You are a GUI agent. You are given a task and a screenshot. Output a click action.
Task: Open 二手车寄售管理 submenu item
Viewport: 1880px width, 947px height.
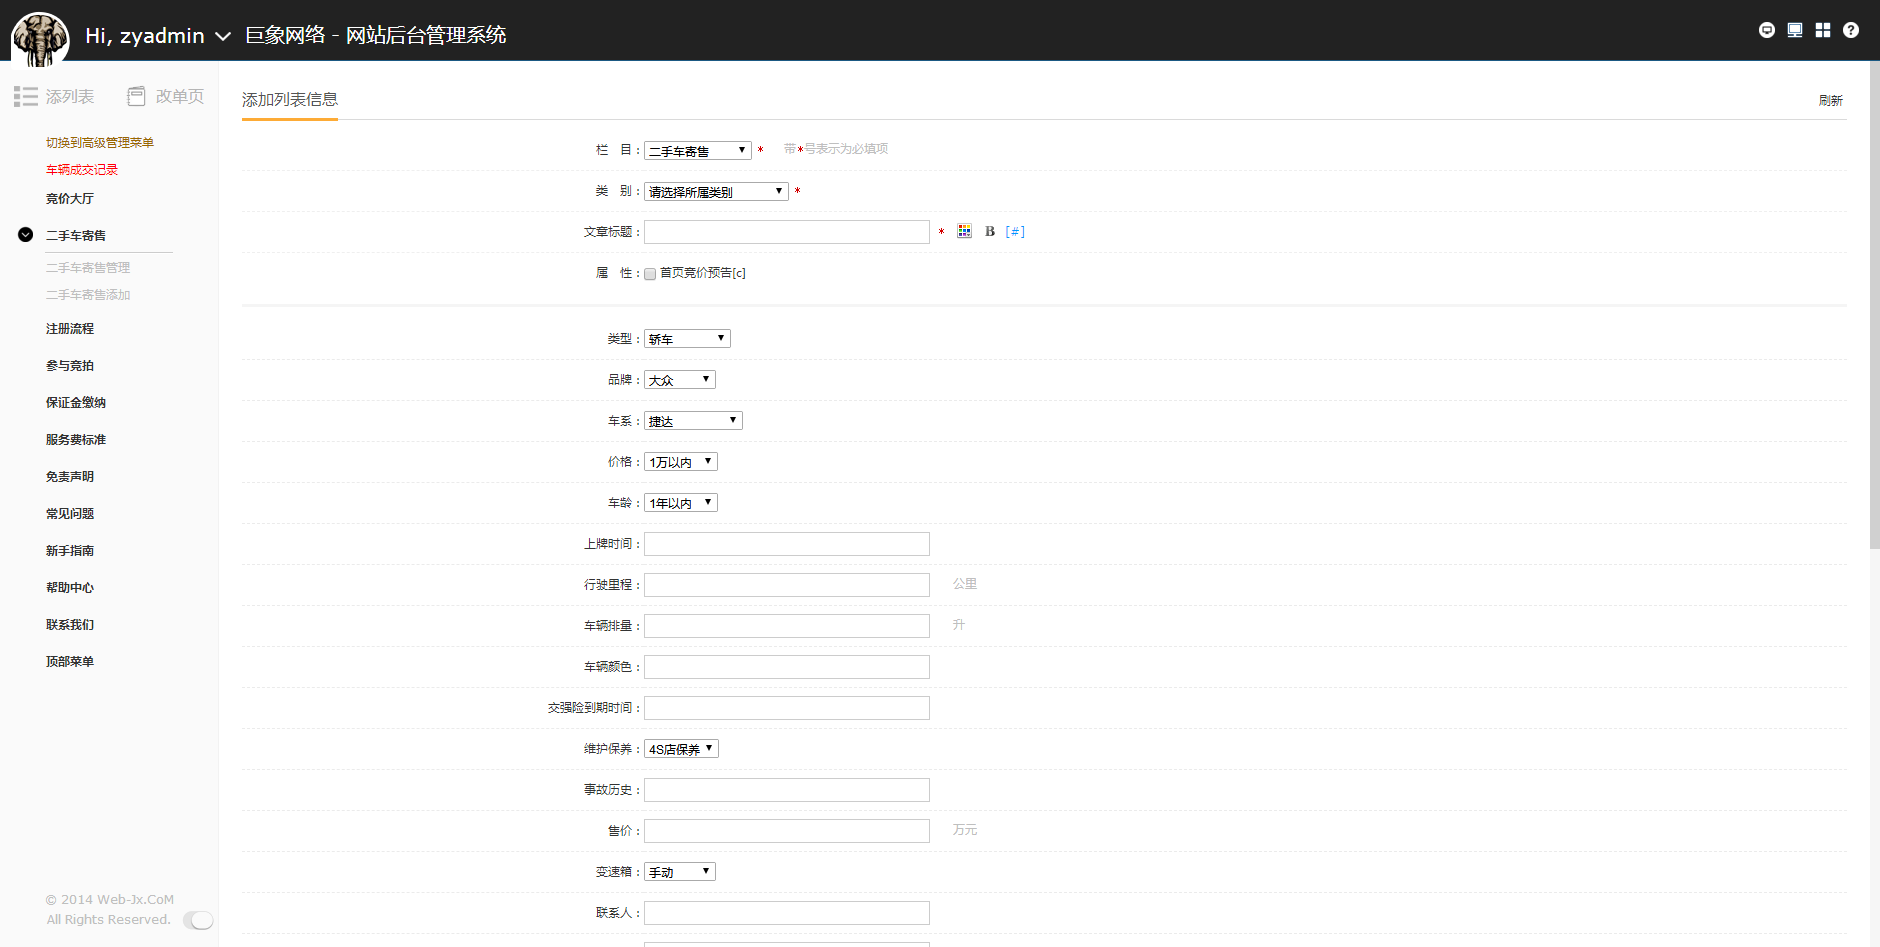pos(88,268)
